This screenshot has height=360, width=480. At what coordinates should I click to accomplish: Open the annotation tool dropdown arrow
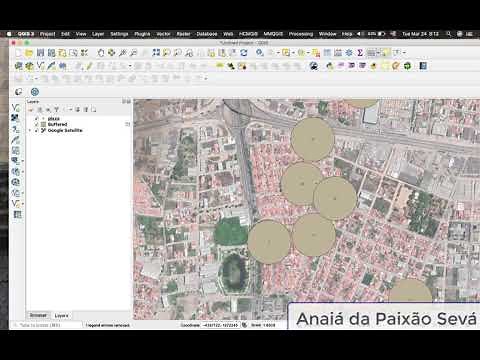coord(404,53)
